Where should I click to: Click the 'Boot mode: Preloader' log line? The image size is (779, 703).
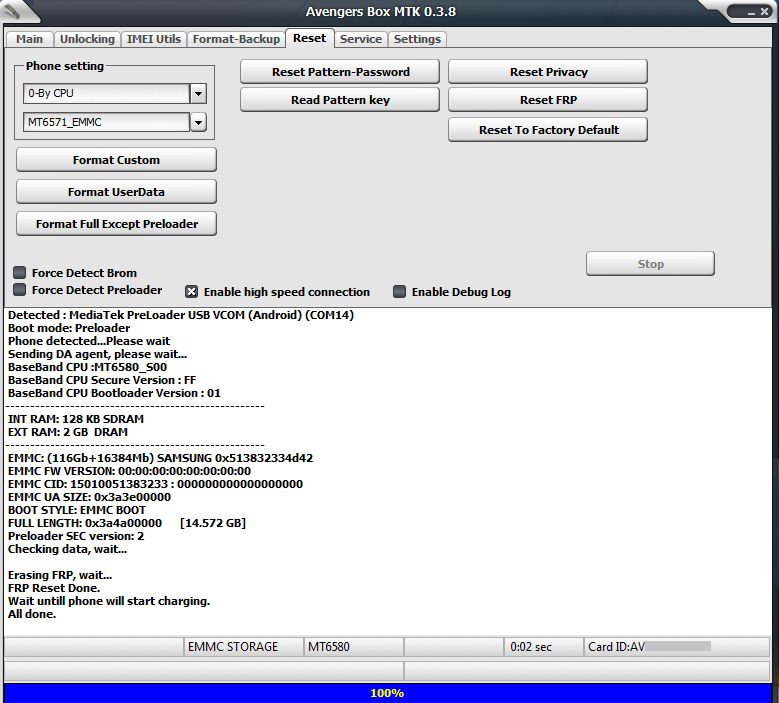[69, 328]
